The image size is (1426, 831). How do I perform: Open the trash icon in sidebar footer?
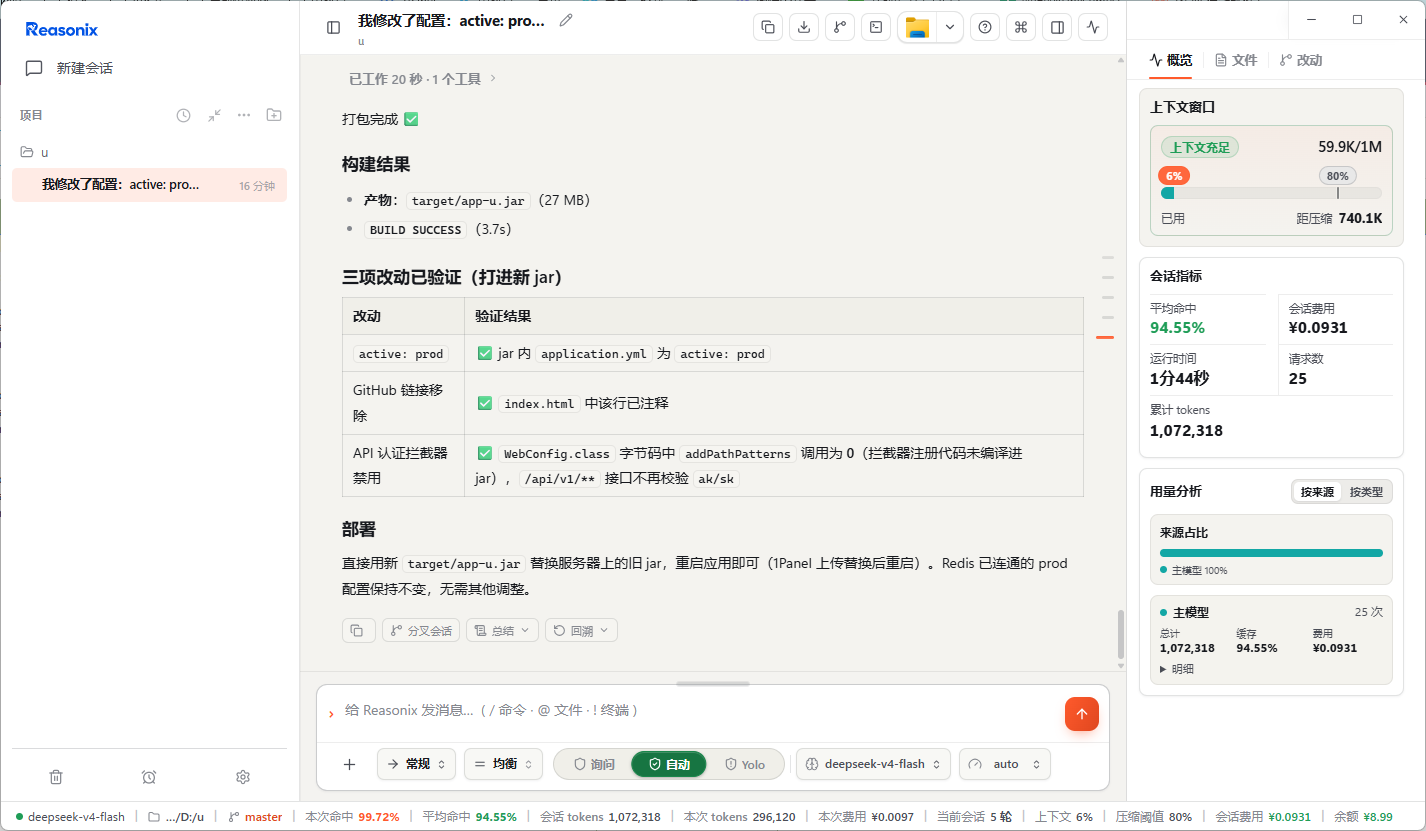56,777
